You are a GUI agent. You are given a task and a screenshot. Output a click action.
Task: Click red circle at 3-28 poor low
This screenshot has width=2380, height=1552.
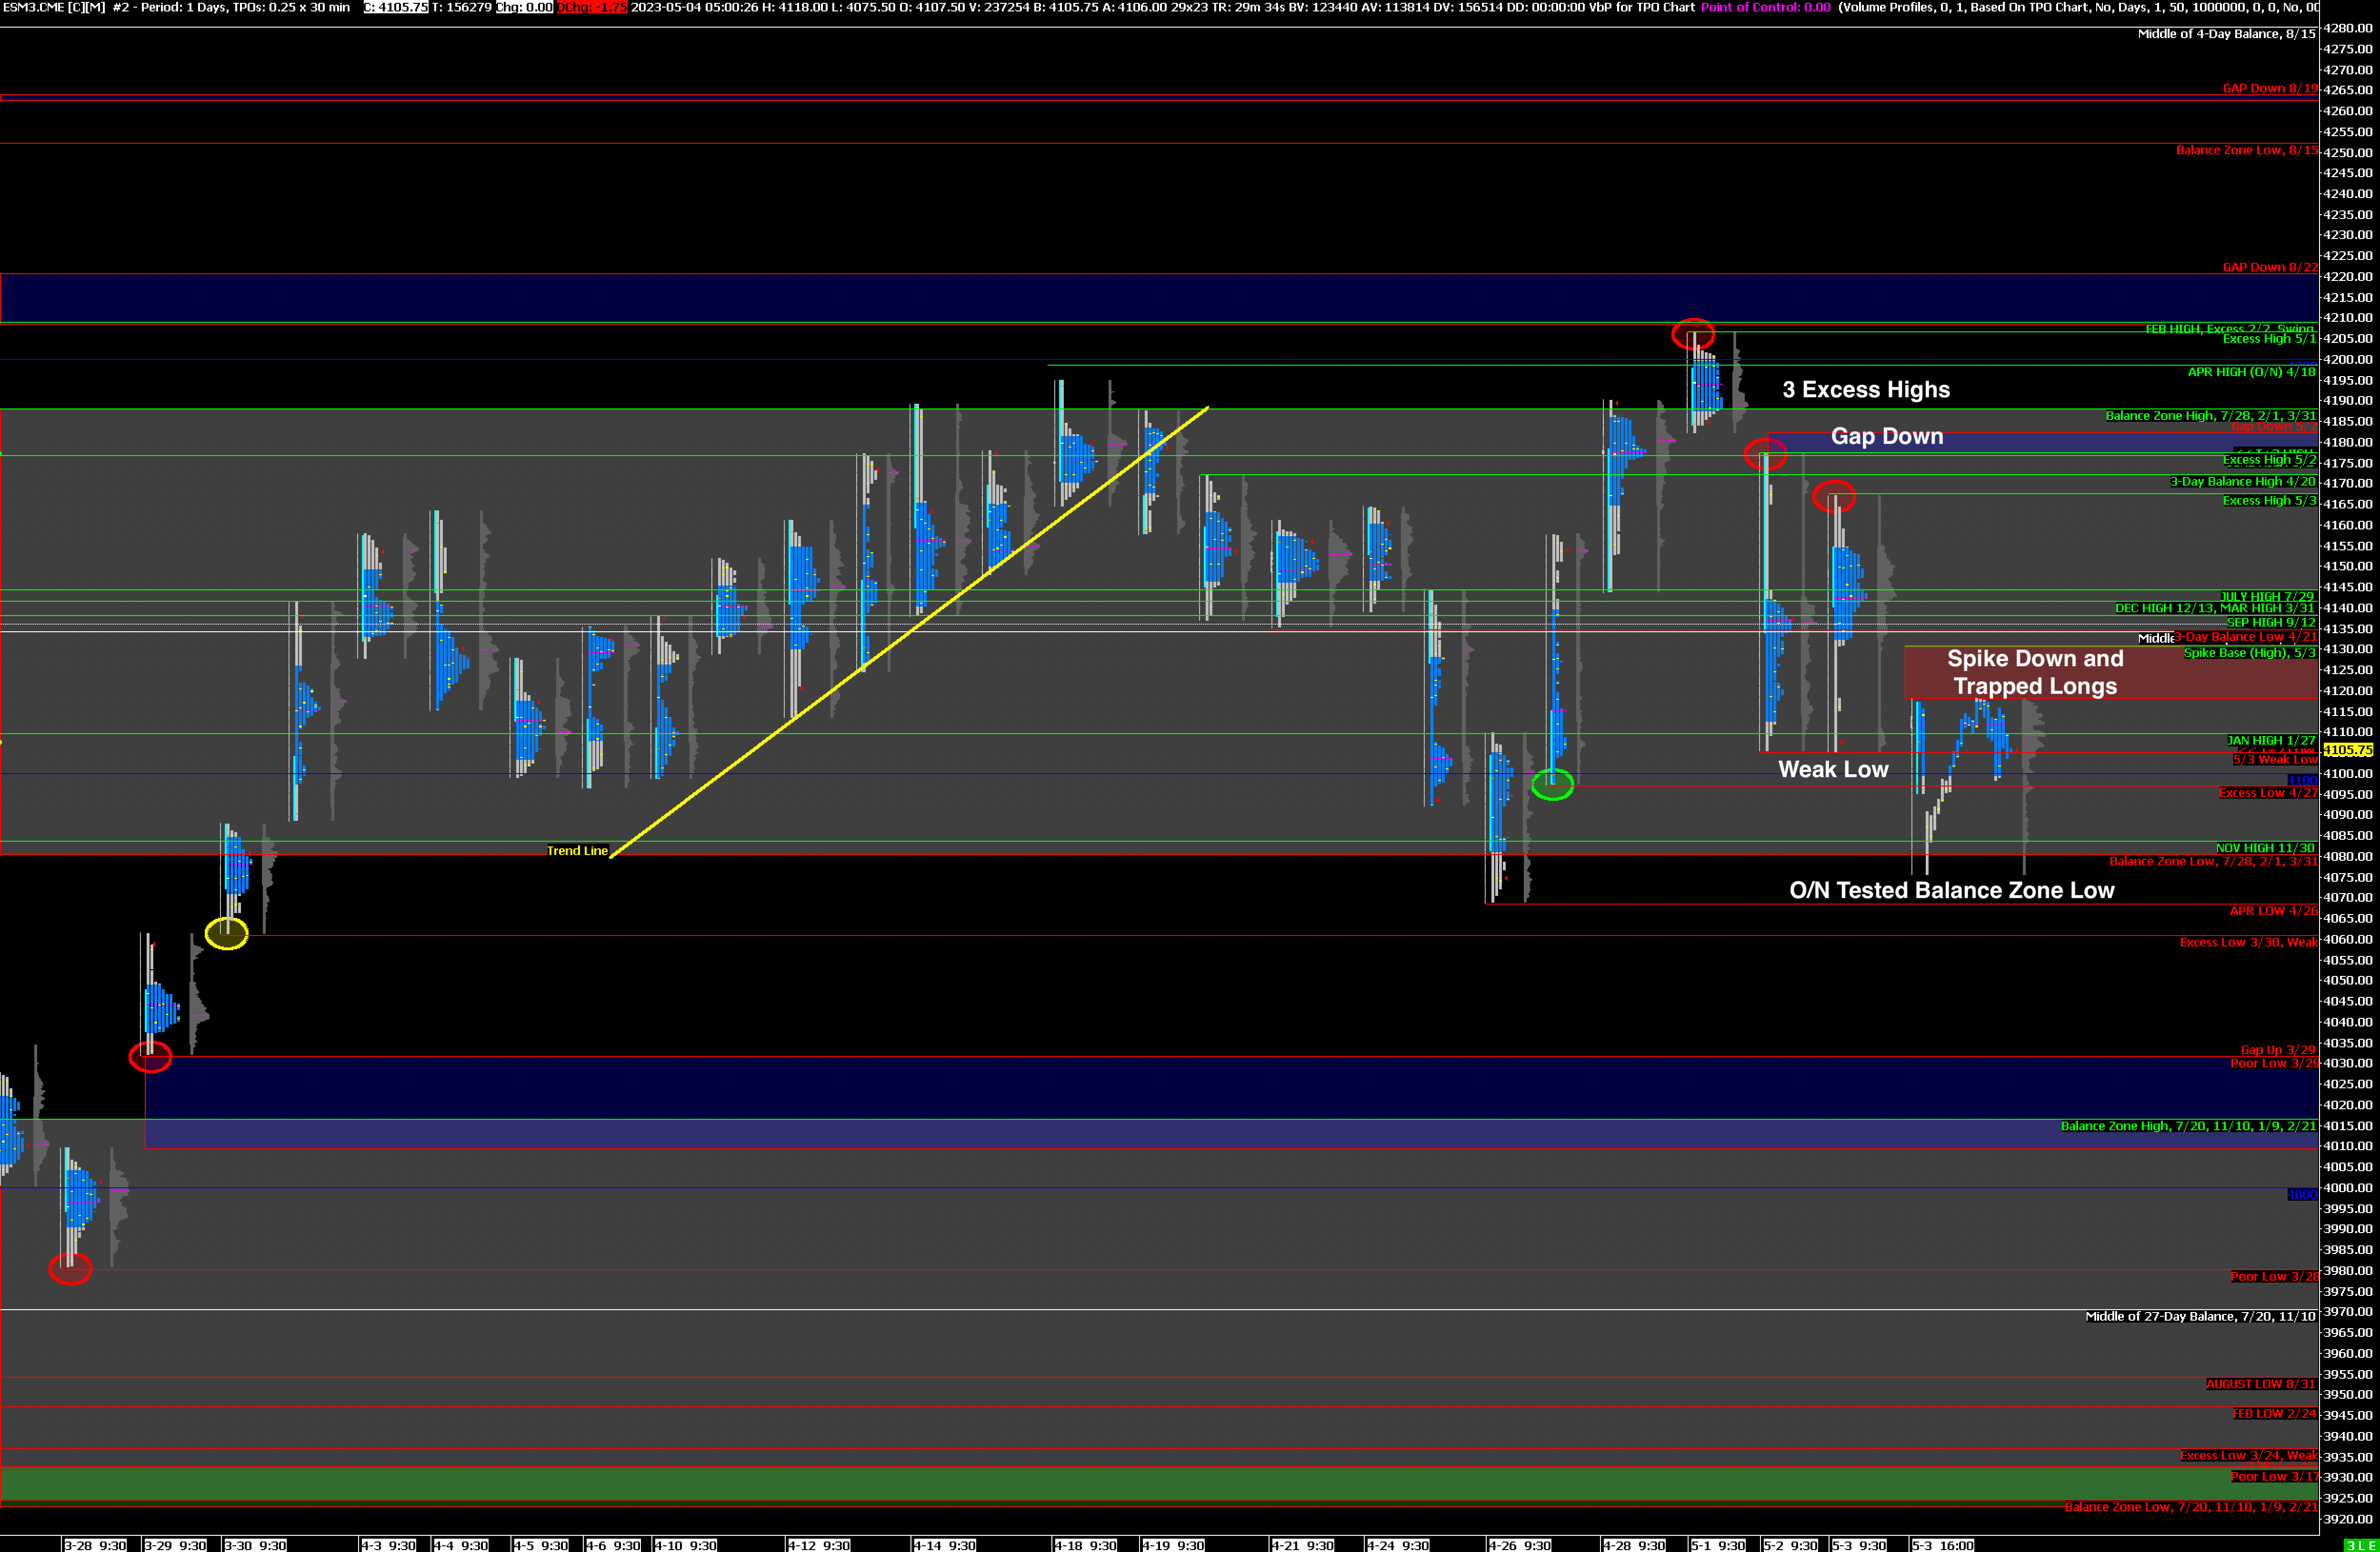70,1269
